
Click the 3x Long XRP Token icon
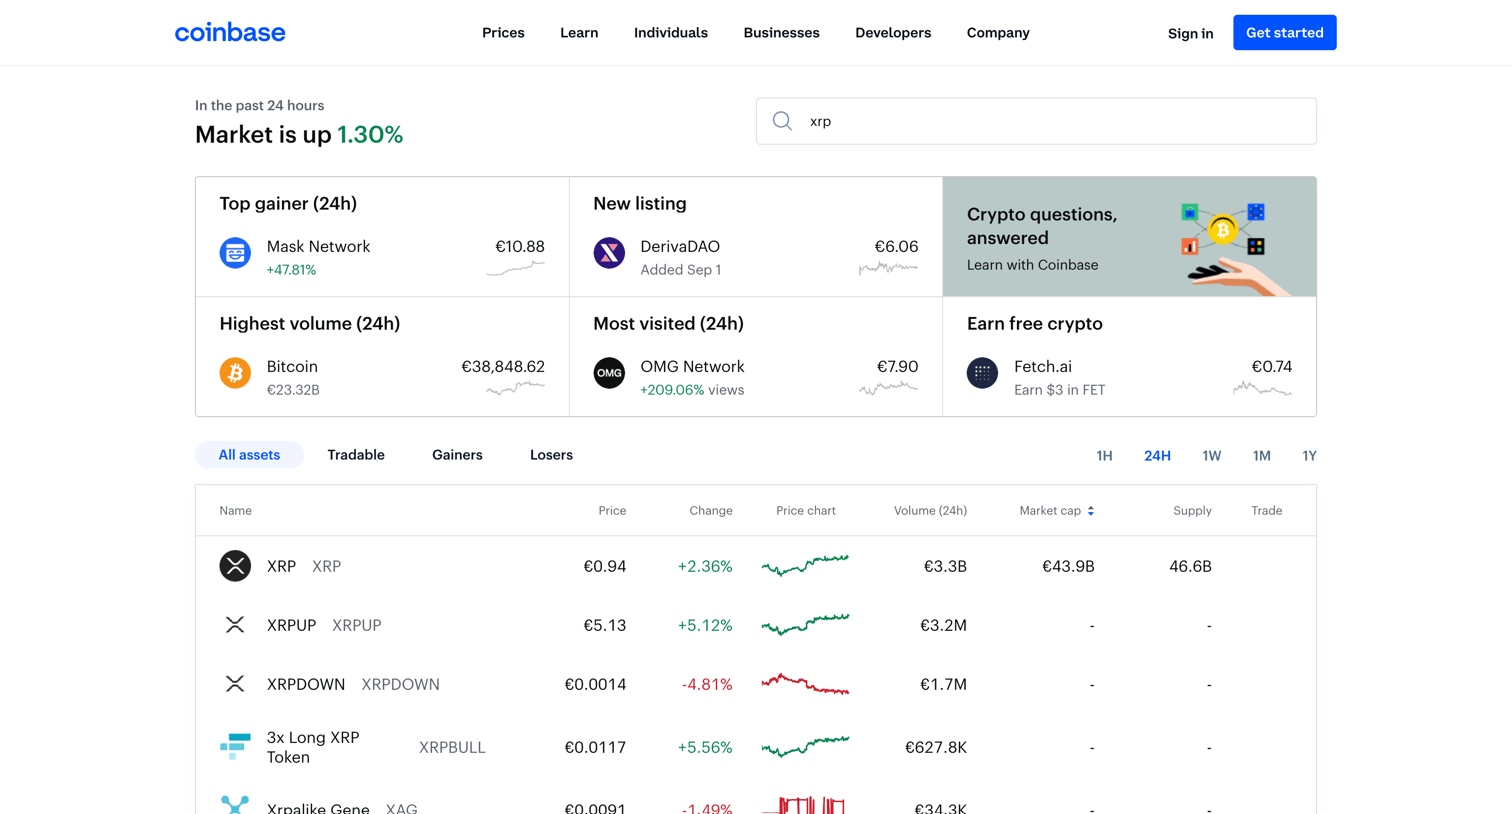coord(235,746)
